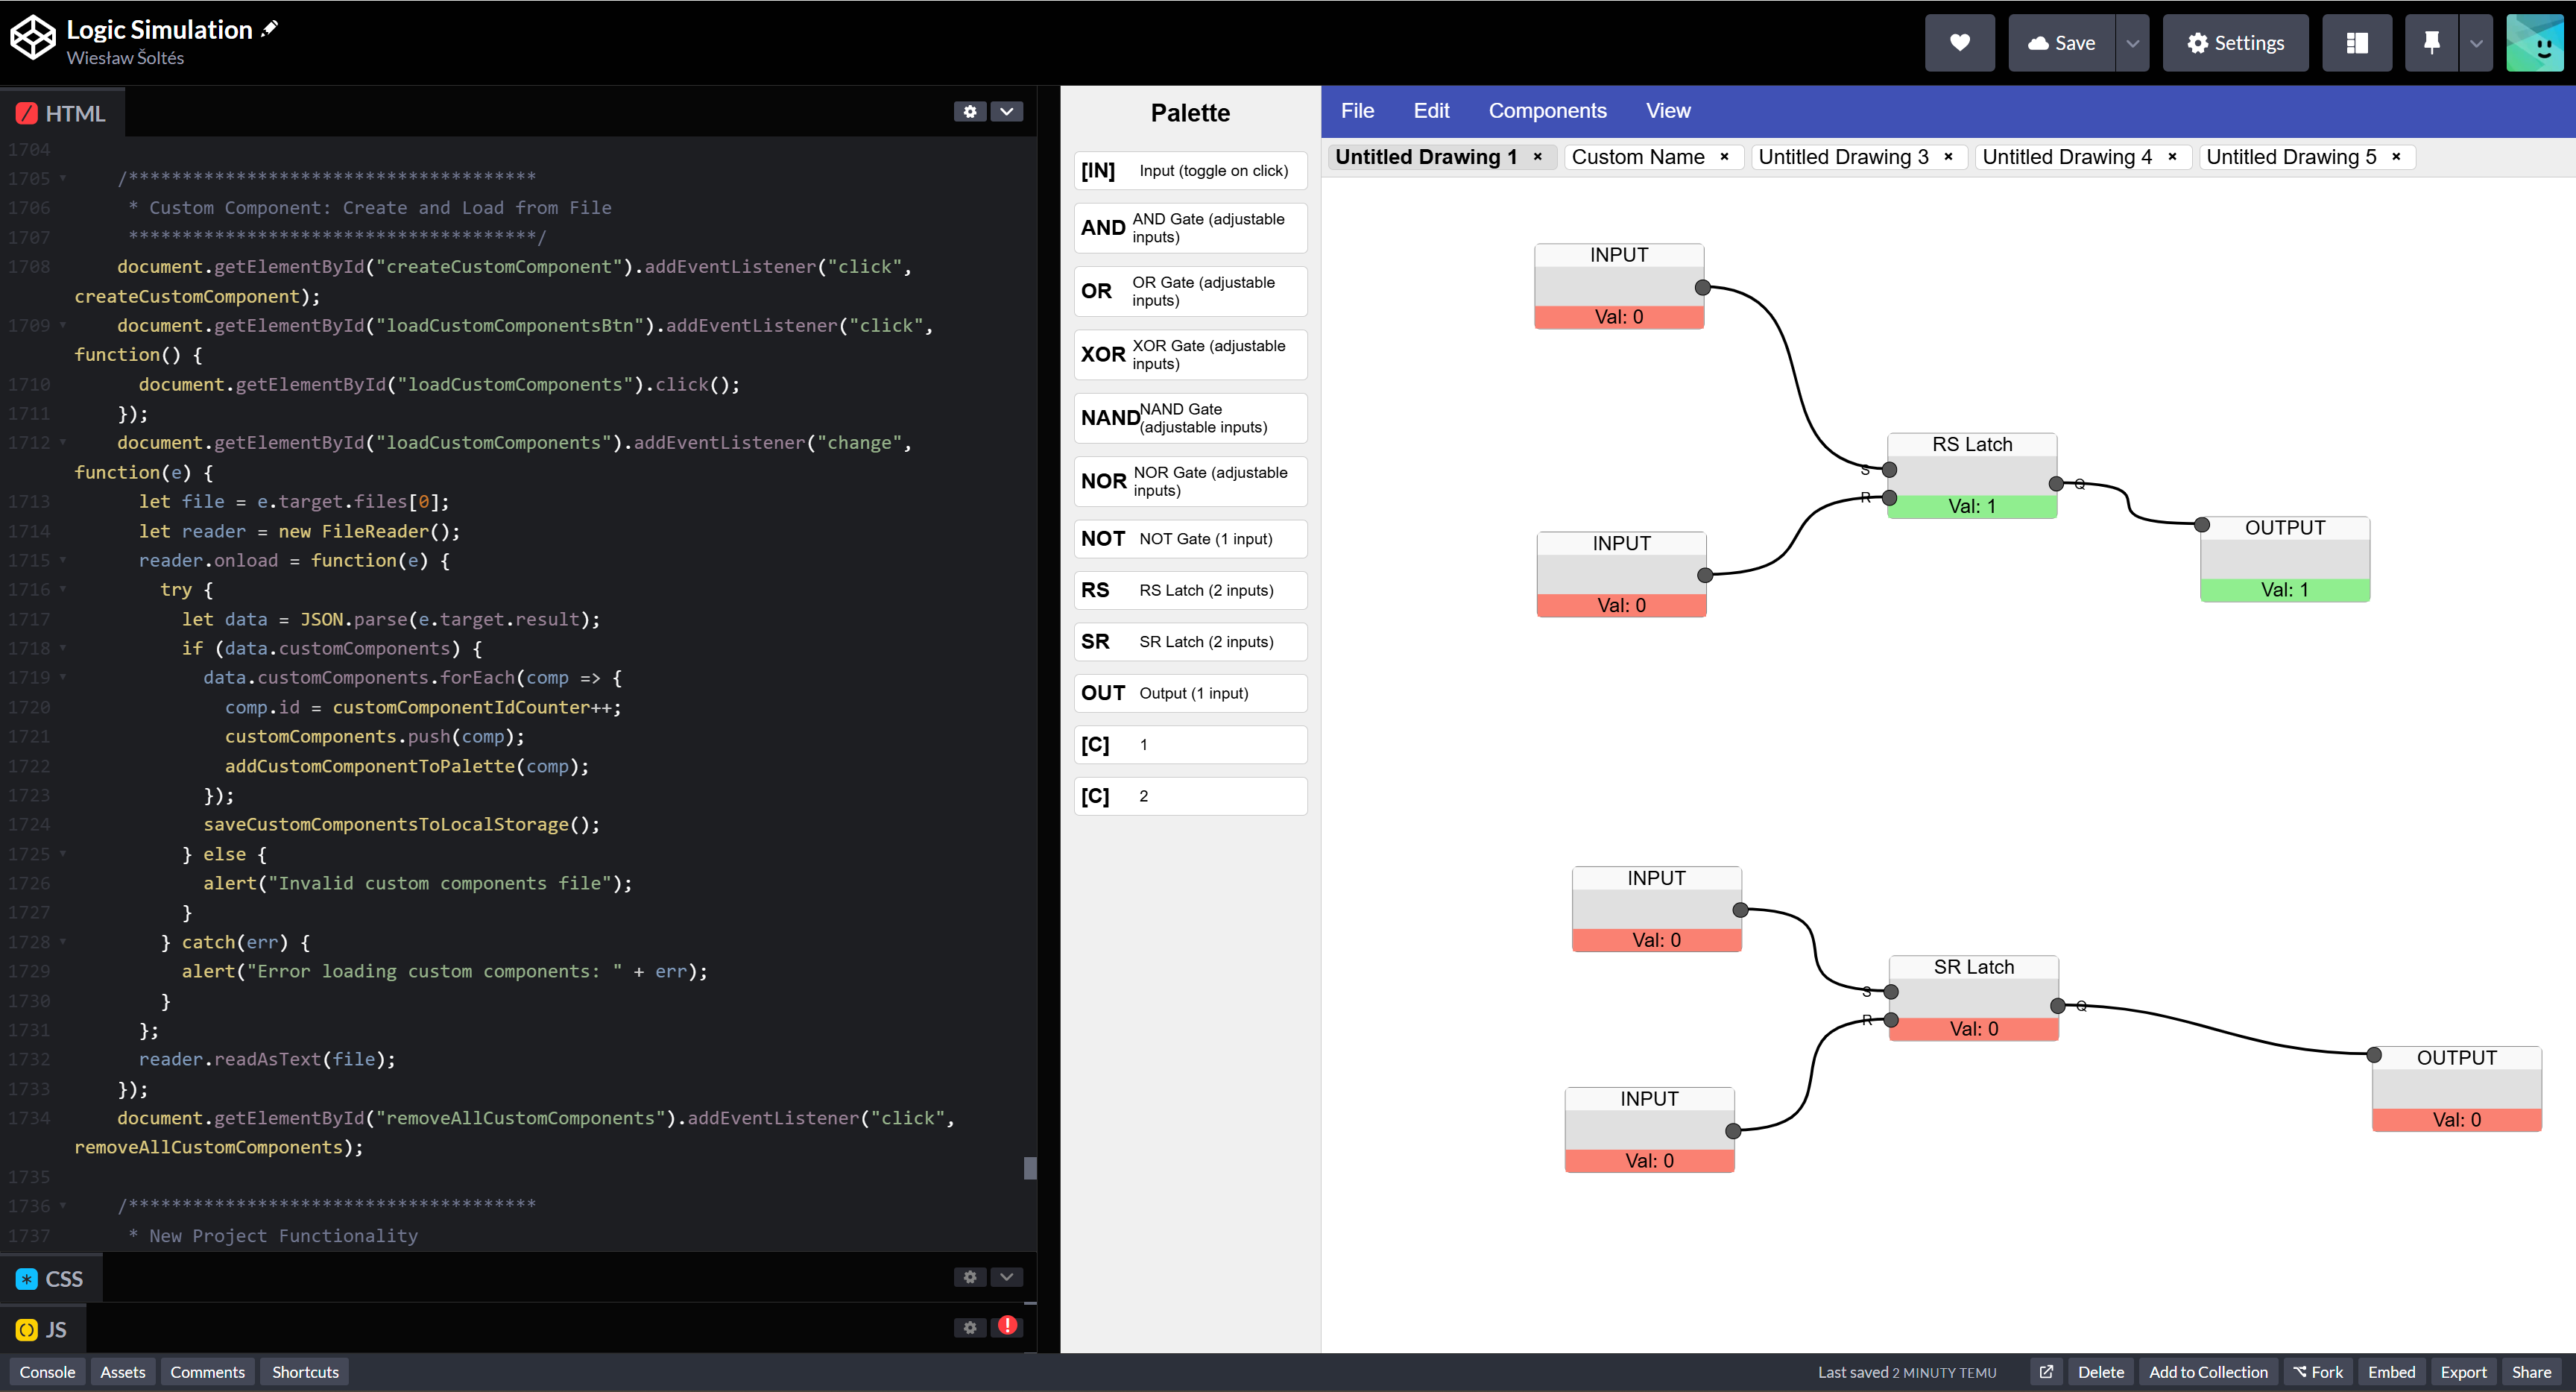Open the change view layout icon
Viewport: 2576px width, 1392px height.
(2356, 43)
